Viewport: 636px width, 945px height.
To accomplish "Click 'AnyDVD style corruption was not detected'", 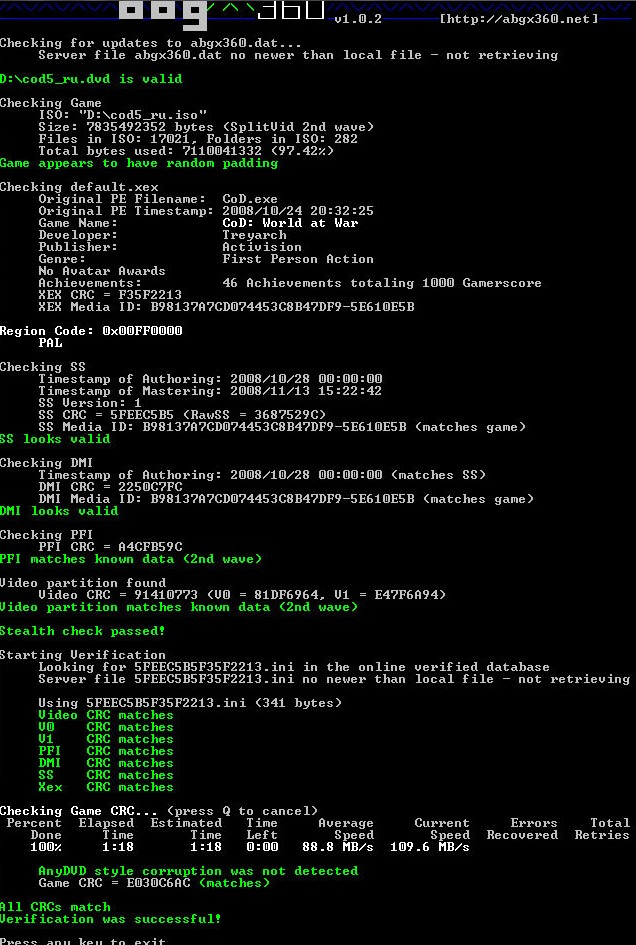I will (x=198, y=871).
